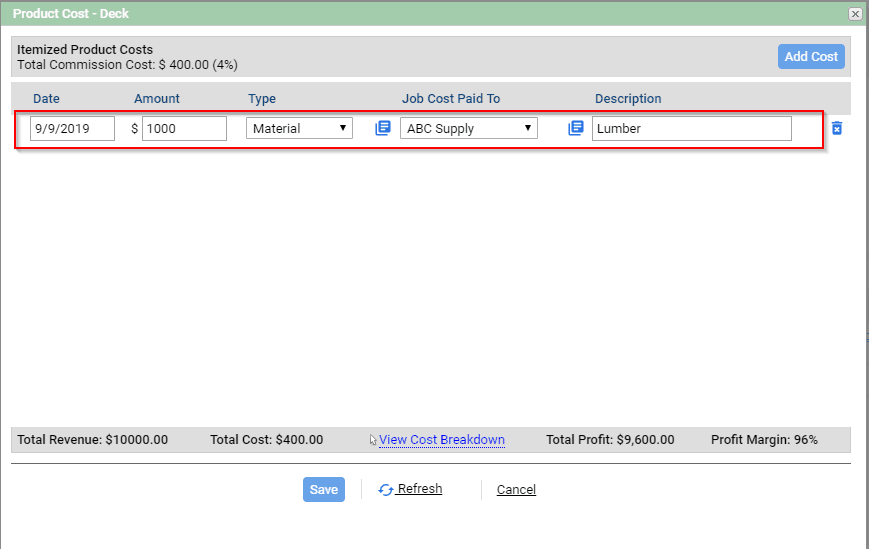
Task: Click the list icon beside the Material type dropdown
Action: [x=383, y=128]
